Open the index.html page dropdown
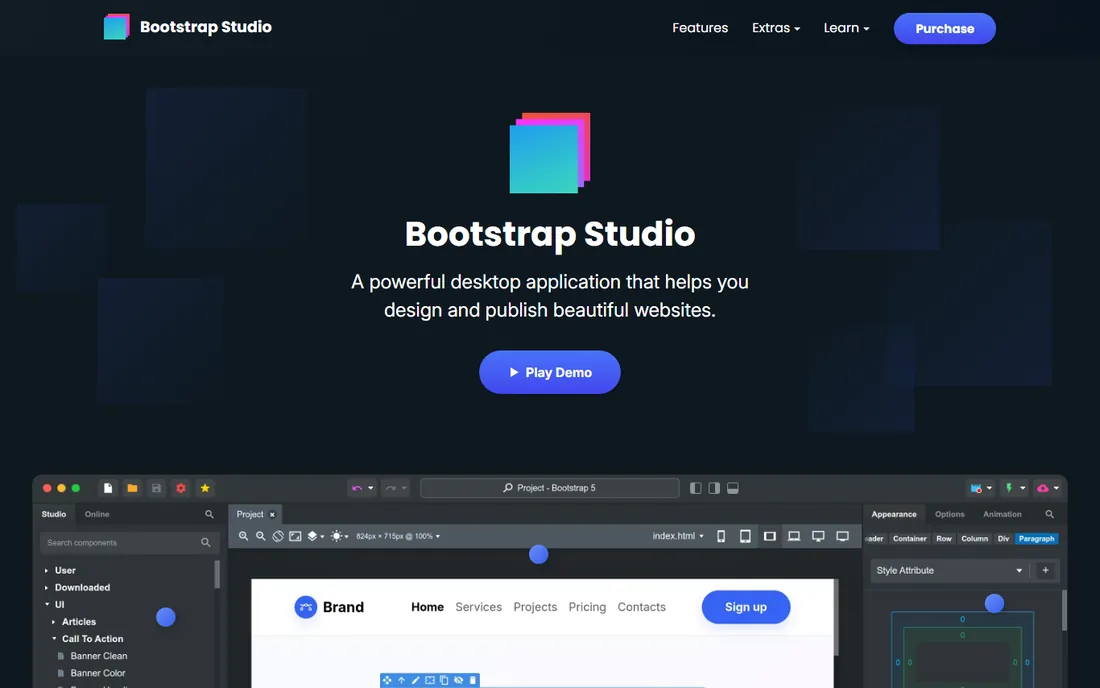Image resolution: width=1100 pixels, height=688 pixels. tap(678, 536)
